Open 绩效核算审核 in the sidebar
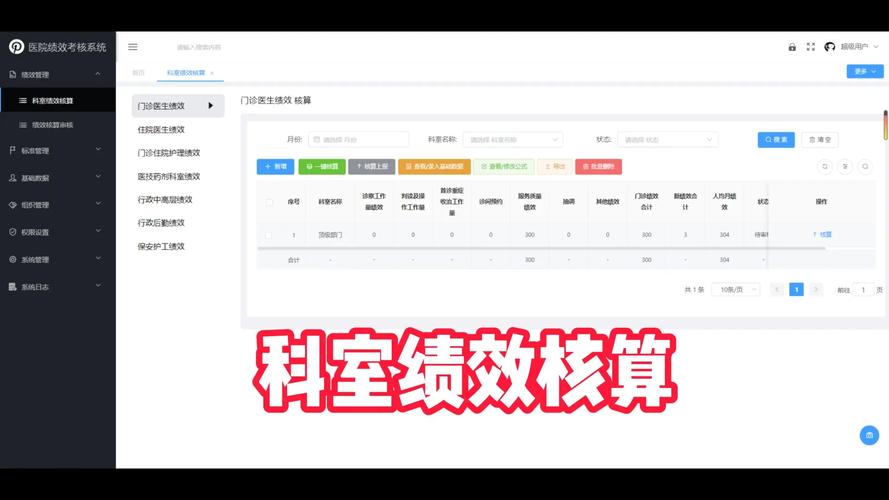 point(58,125)
